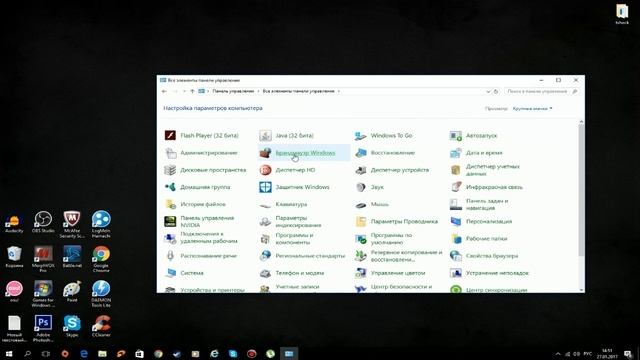This screenshot has width=640, height=360.
Task: Click the Control Panel vertical scrollbar
Action: (x=581, y=190)
